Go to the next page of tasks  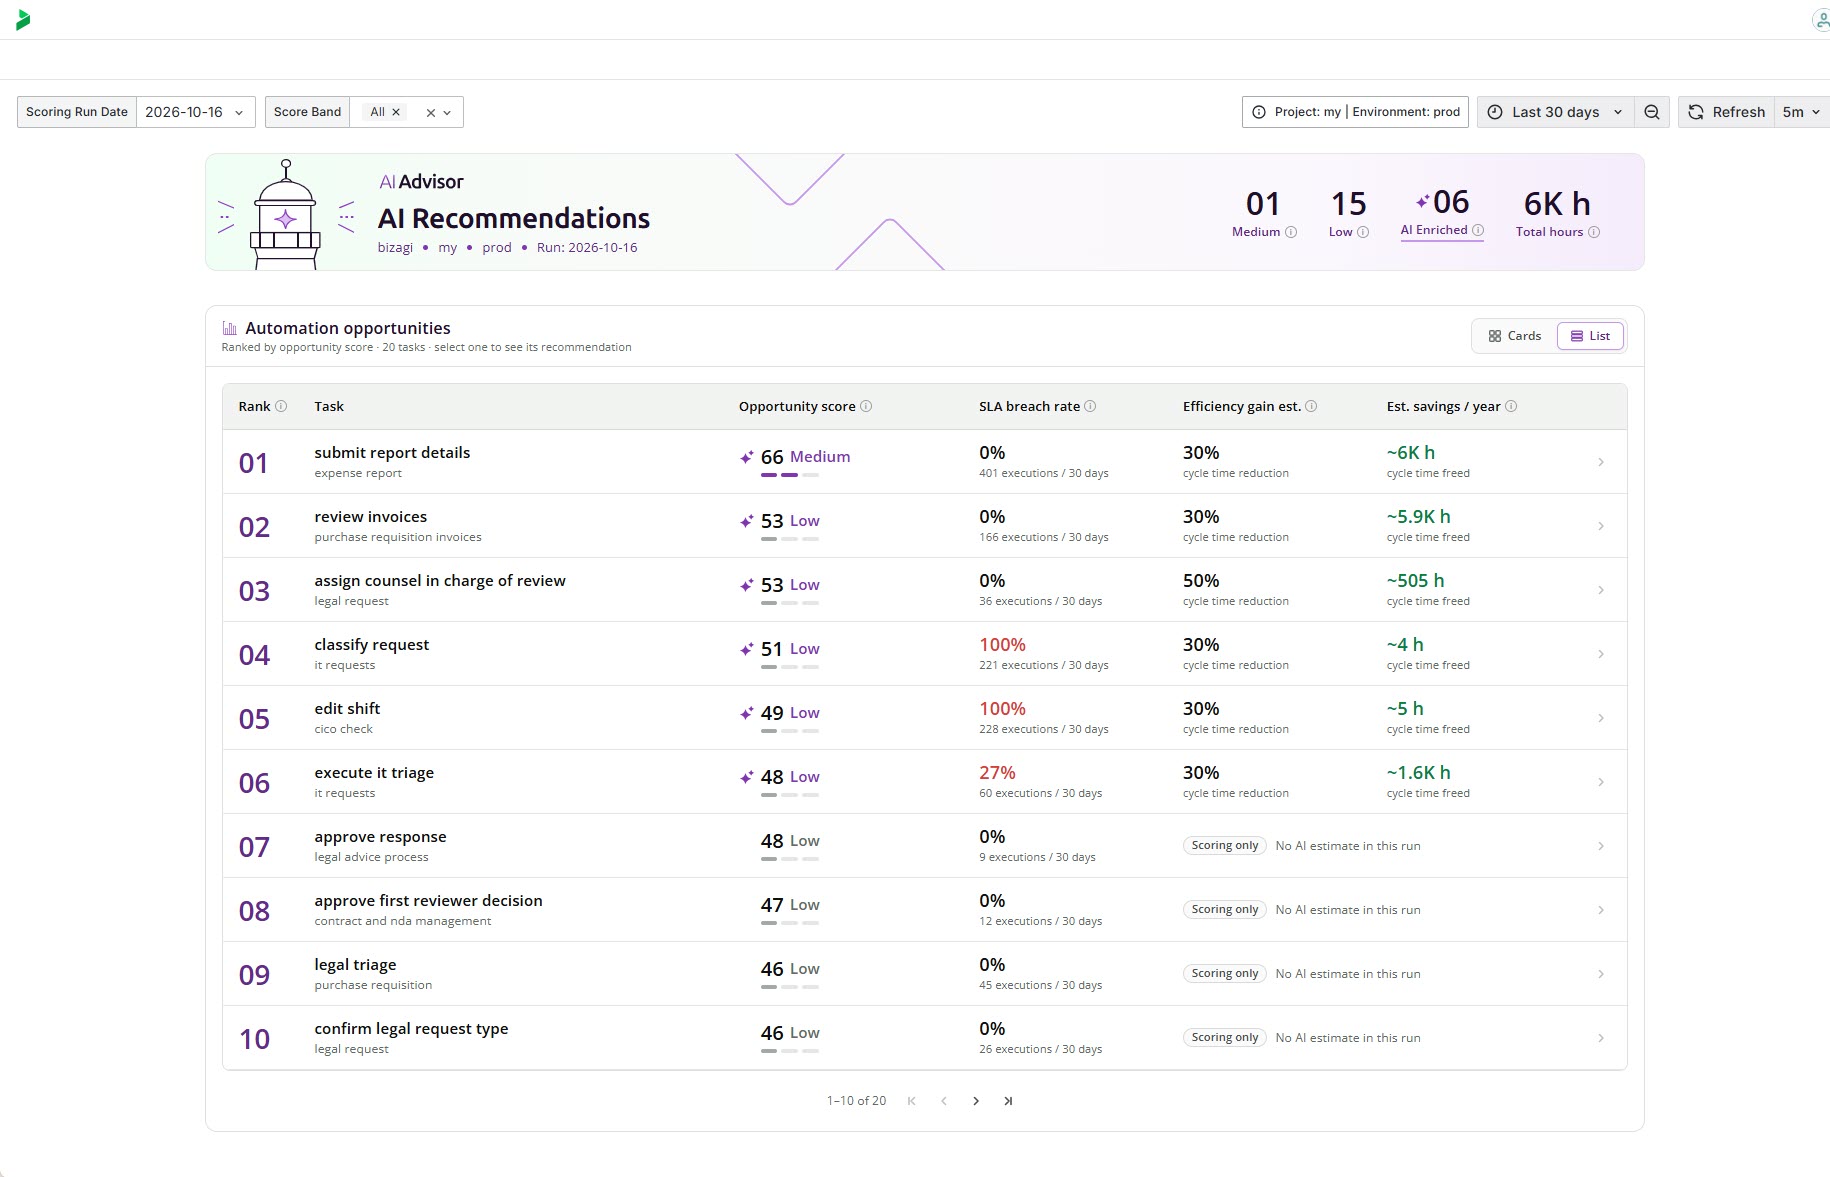tap(976, 1101)
